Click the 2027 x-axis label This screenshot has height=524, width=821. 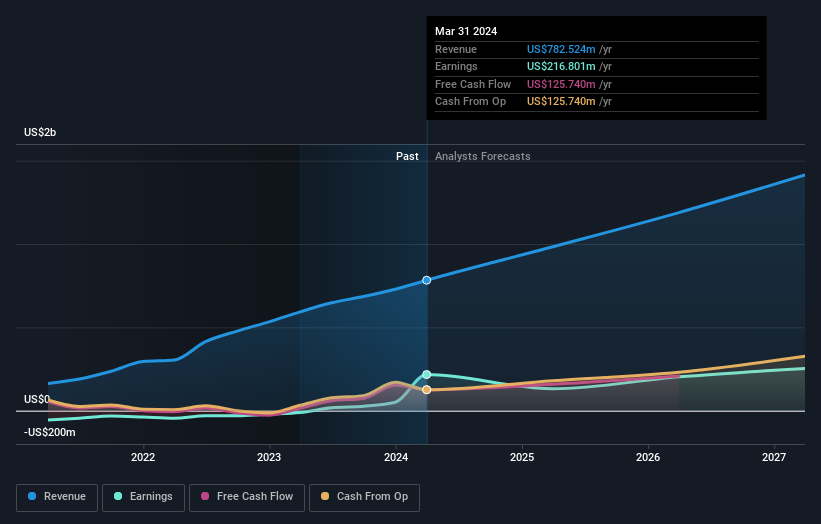point(774,457)
